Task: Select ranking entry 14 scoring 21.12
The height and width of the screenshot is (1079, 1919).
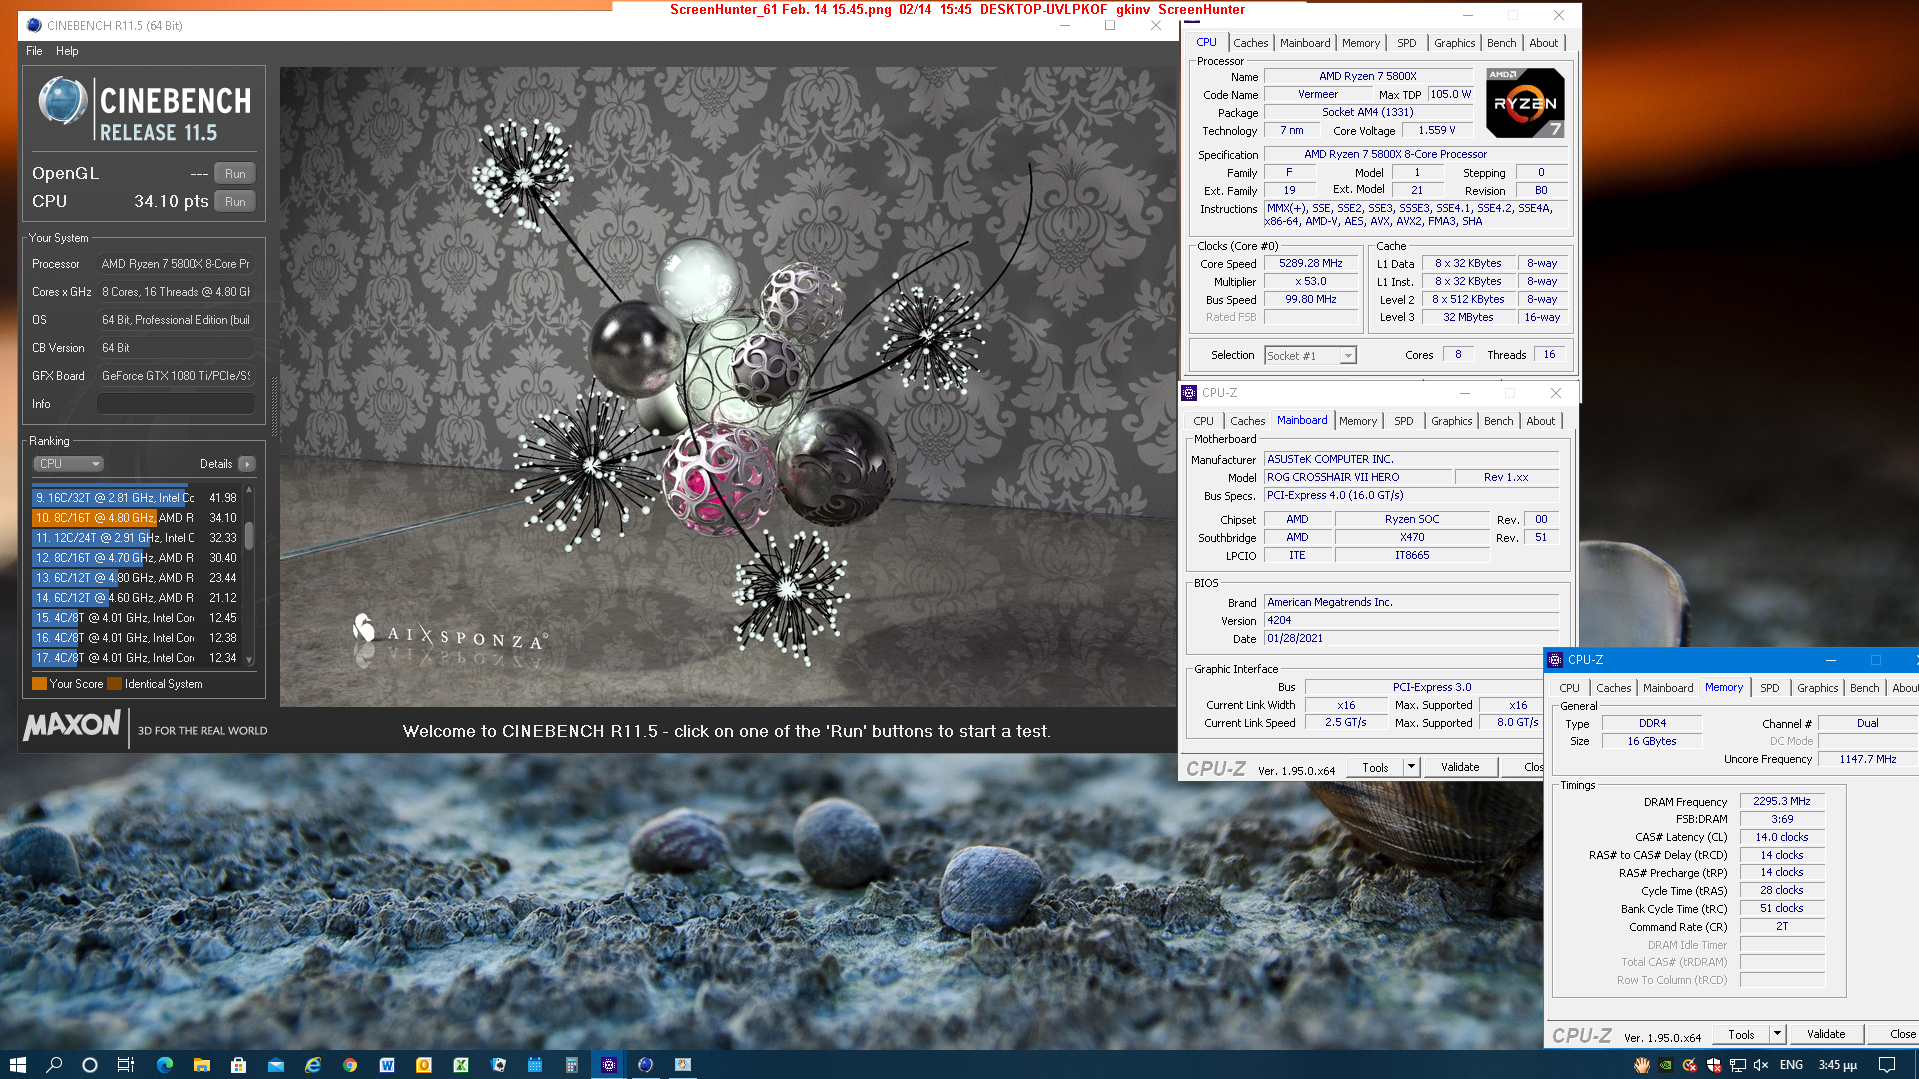Action: (x=136, y=597)
